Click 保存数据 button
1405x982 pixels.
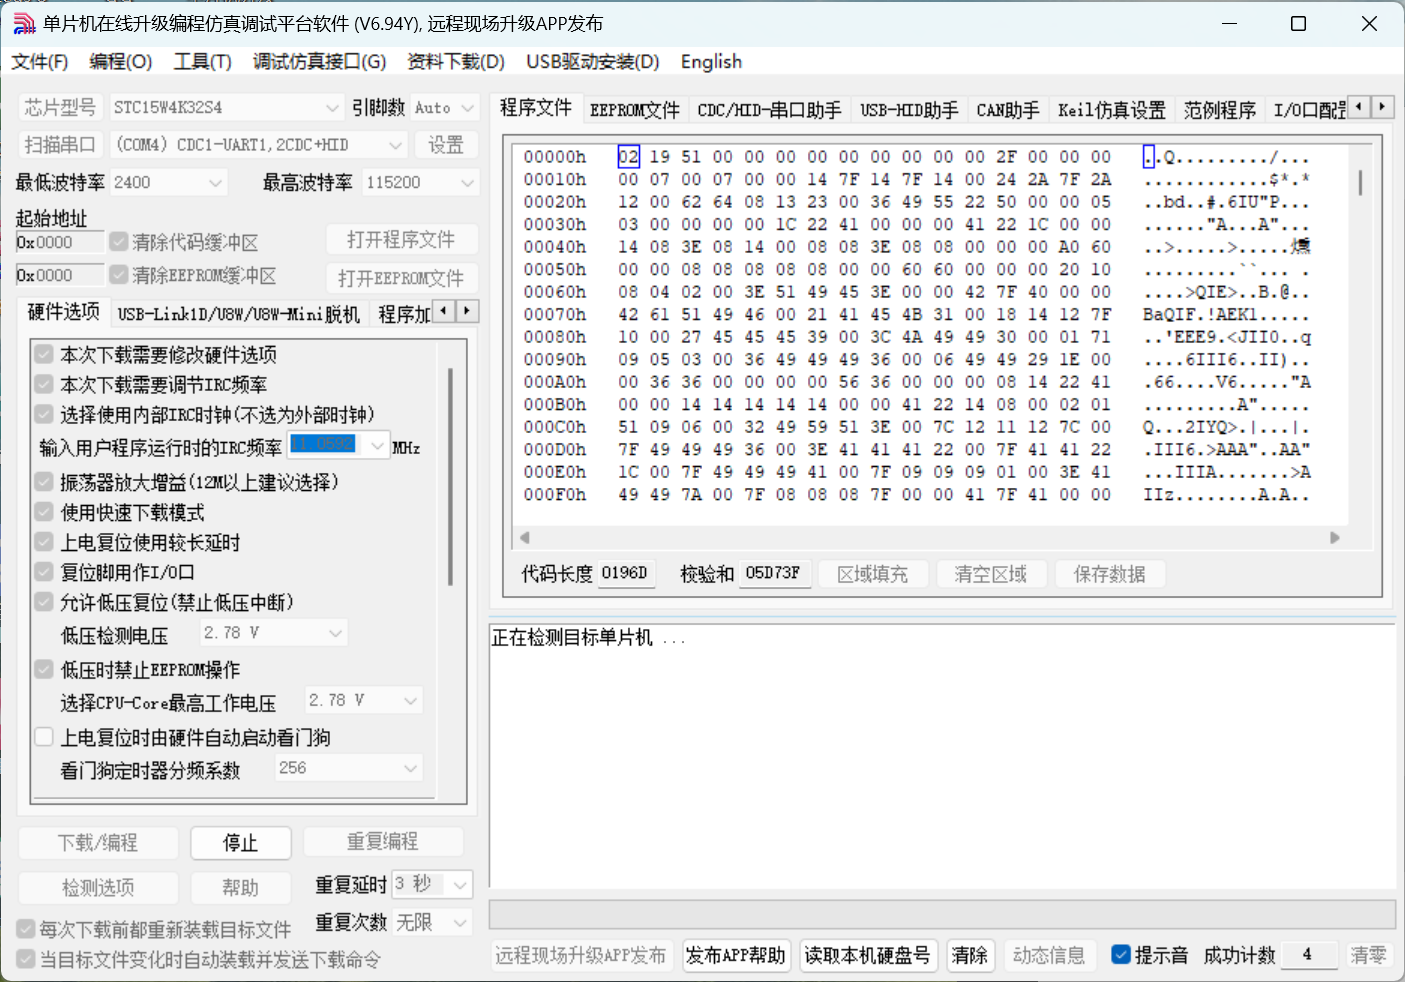(x=1110, y=574)
